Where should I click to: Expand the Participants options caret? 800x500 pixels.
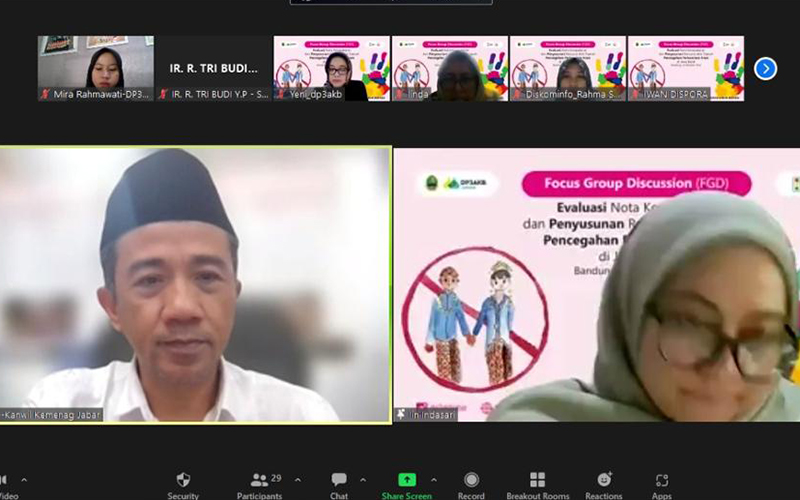click(297, 480)
